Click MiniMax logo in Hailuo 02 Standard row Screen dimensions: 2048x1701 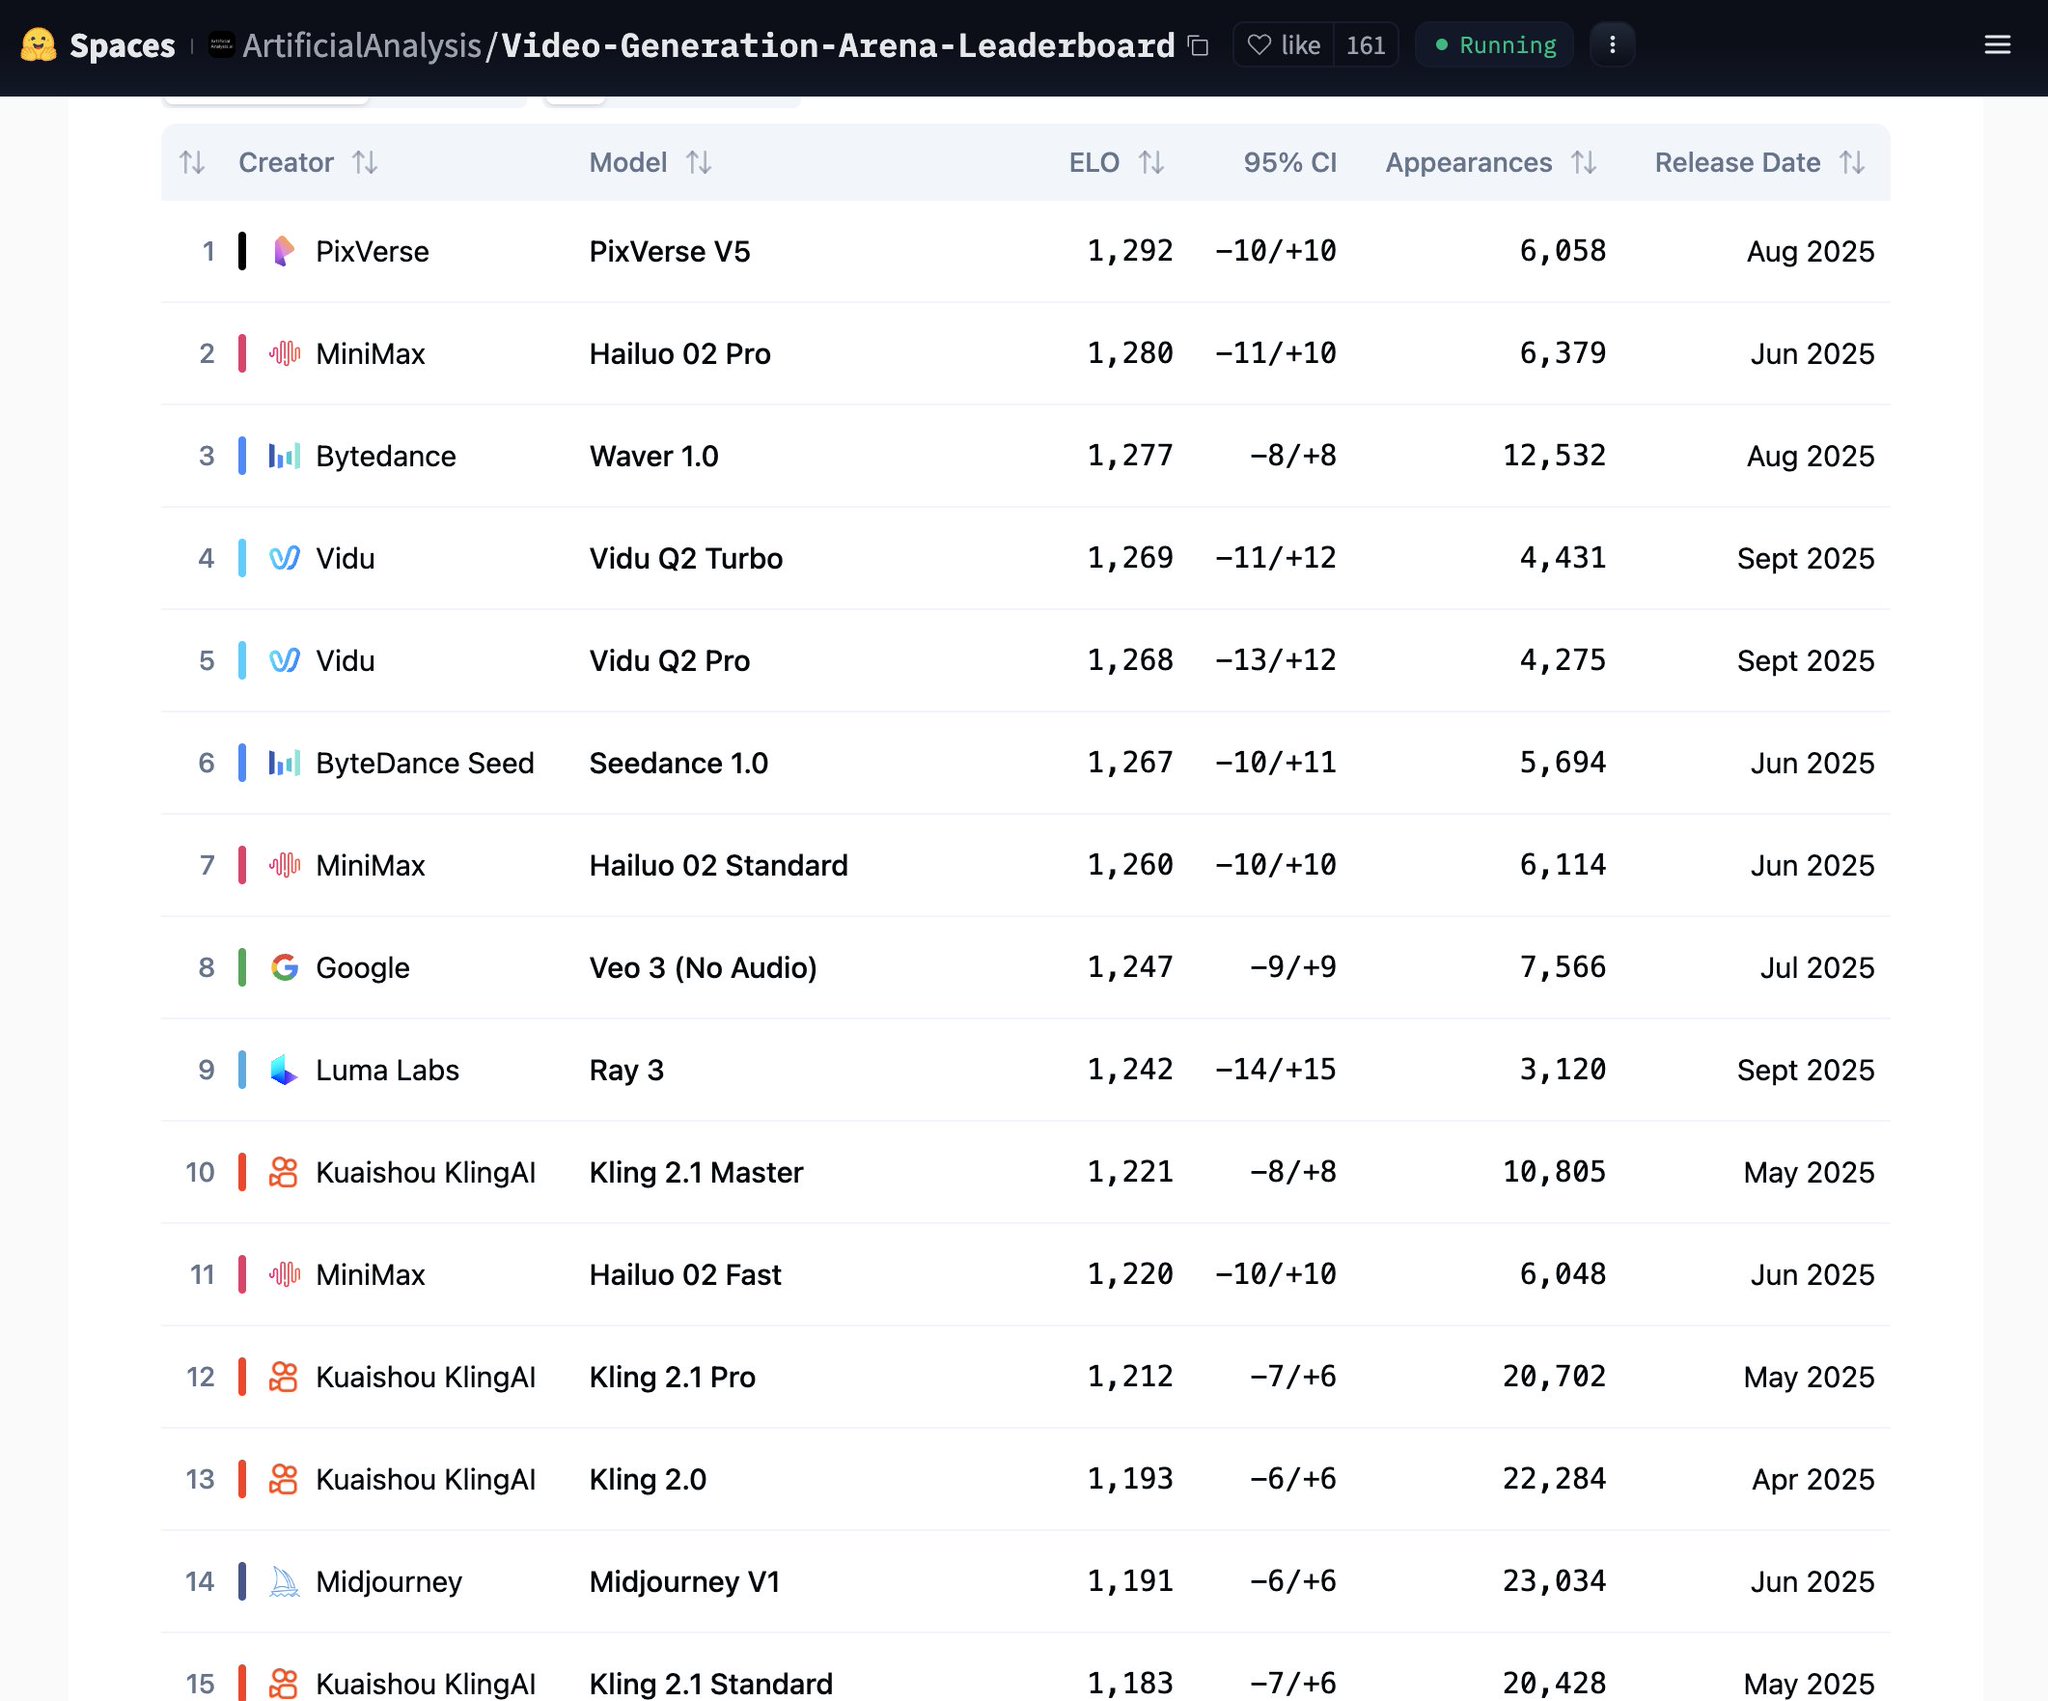284,865
